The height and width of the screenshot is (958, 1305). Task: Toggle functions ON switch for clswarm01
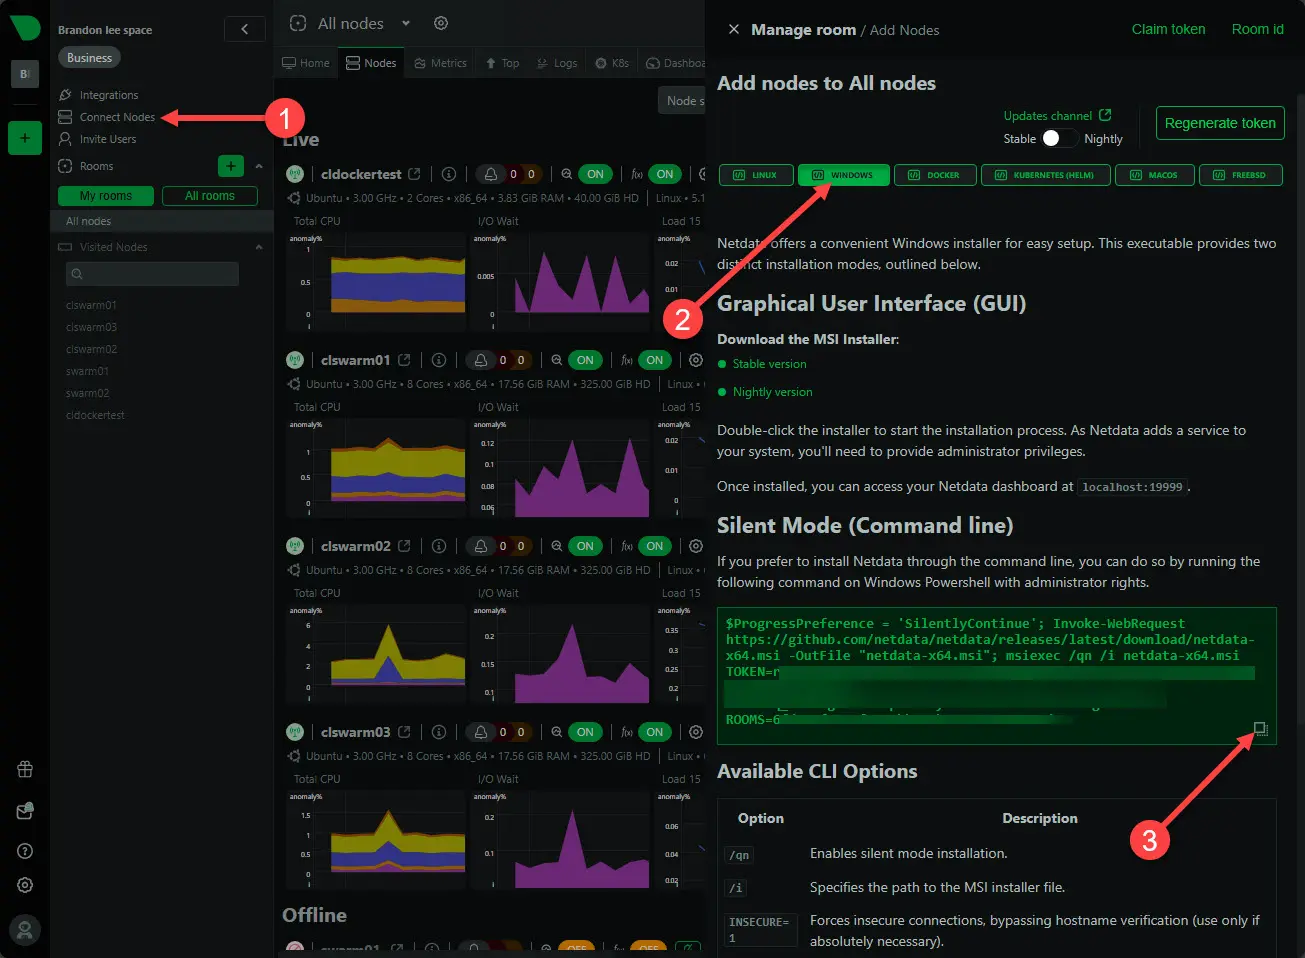[655, 360]
